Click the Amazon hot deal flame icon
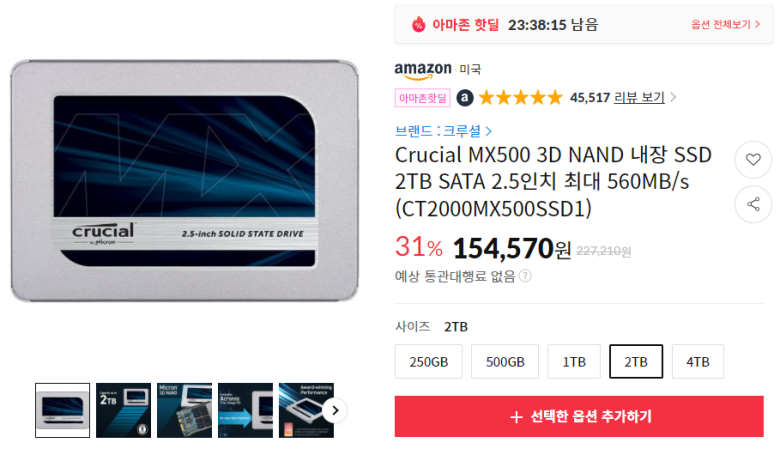This screenshot has height=449, width=780. click(x=418, y=24)
